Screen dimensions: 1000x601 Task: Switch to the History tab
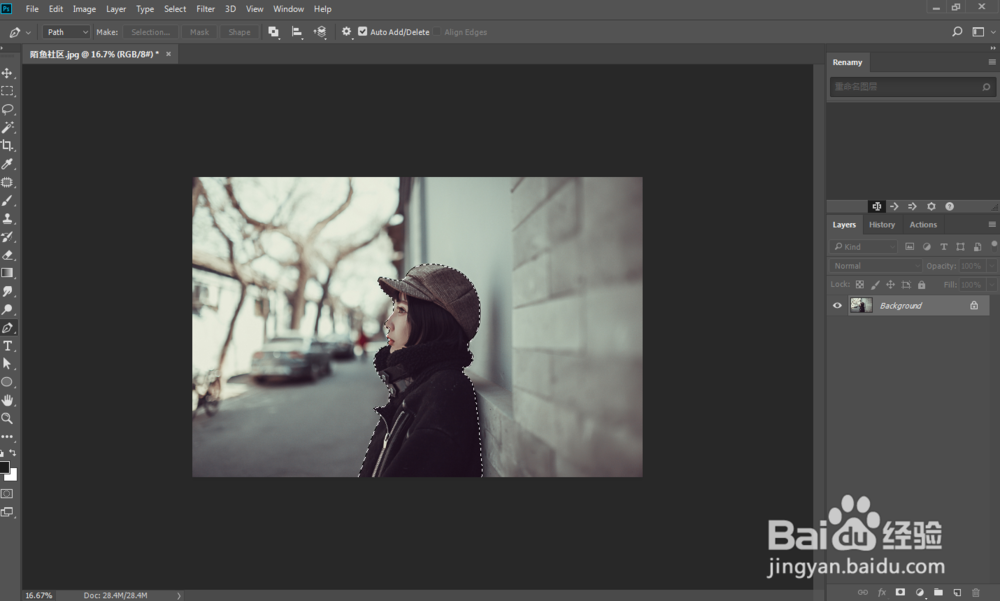pyautogui.click(x=881, y=225)
